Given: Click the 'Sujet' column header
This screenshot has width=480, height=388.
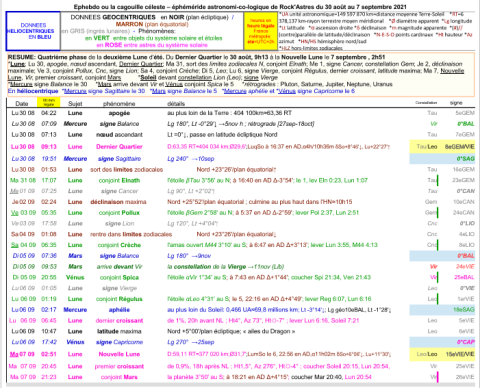Looking at the screenshot, I should pyautogui.click(x=75, y=104).
